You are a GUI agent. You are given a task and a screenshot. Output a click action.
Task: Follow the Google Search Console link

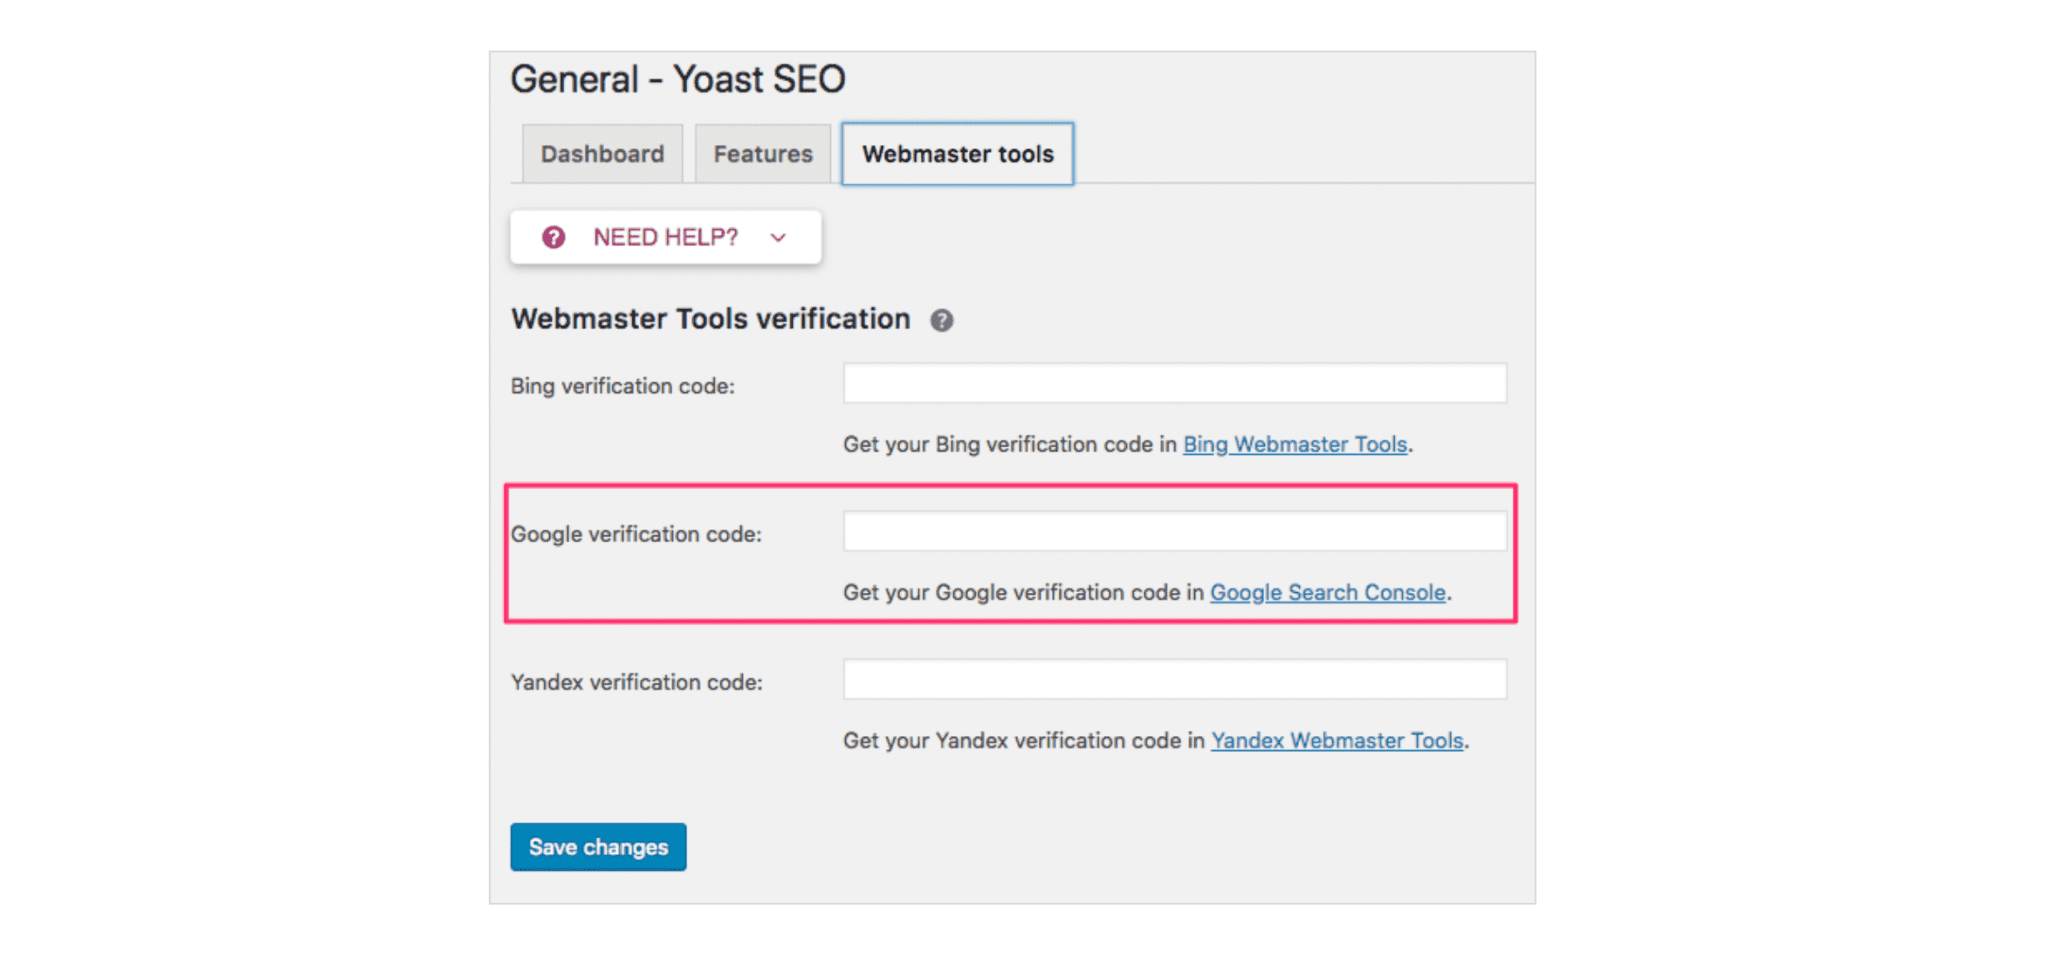[x=1327, y=592]
